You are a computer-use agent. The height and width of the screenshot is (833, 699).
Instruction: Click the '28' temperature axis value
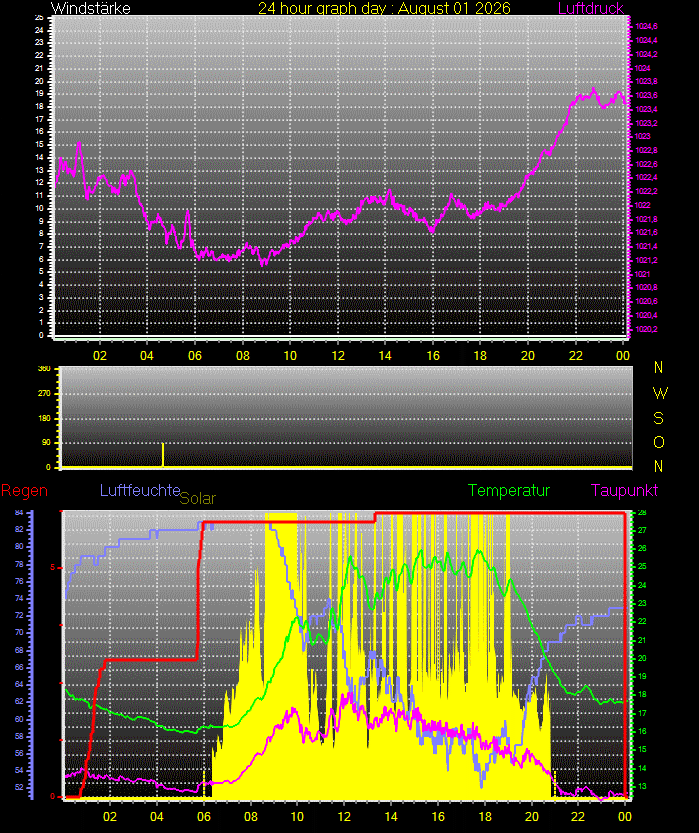point(642,513)
